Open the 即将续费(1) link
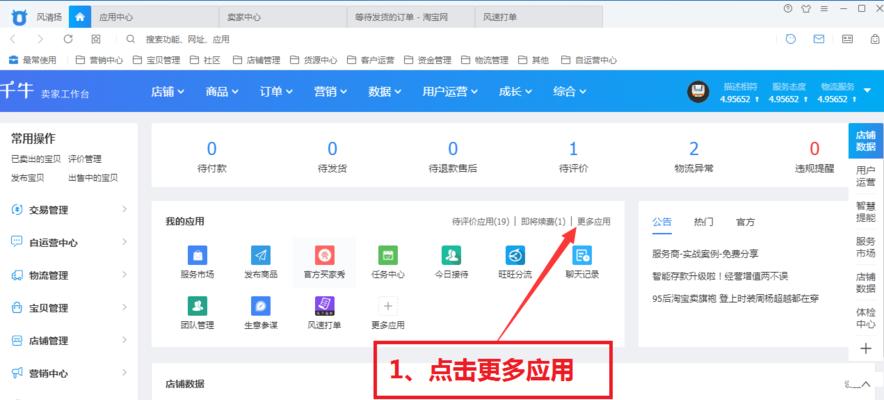 pos(543,221)
